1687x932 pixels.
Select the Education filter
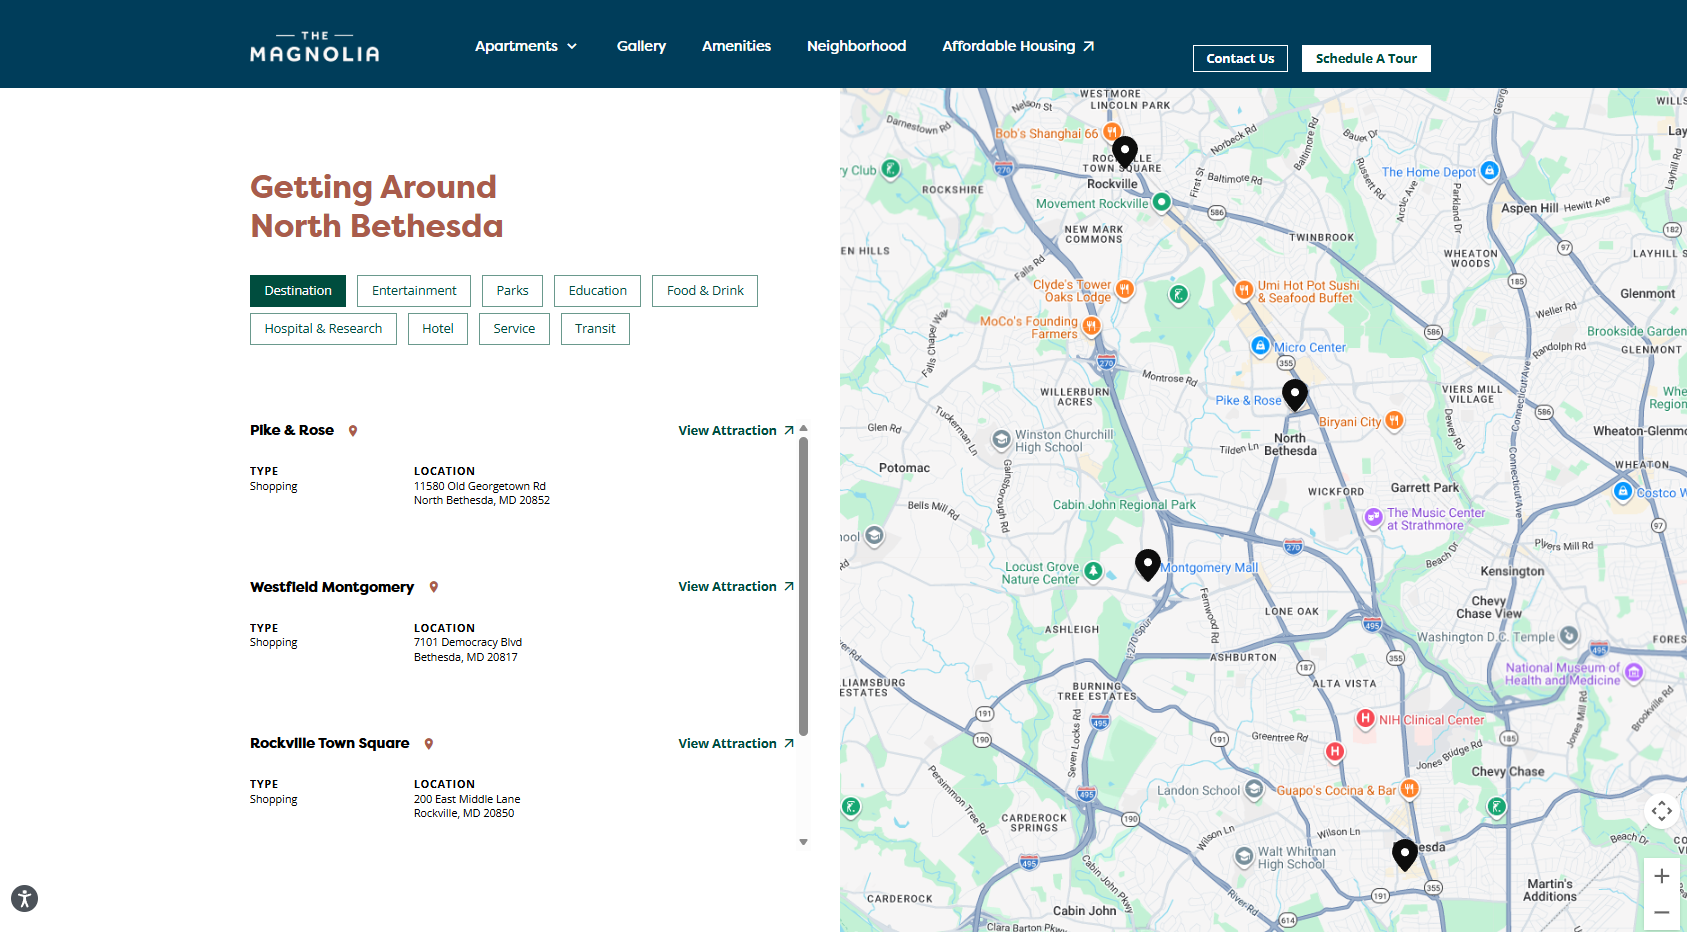(597, 291)
